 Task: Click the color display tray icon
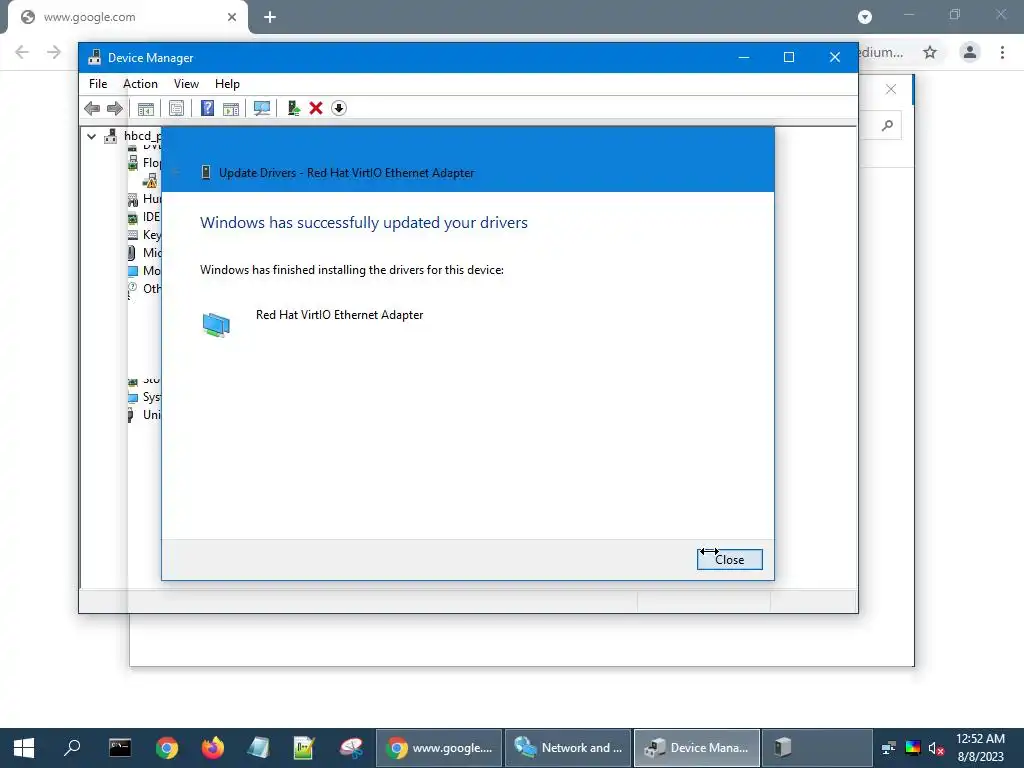tap(913, 748)
